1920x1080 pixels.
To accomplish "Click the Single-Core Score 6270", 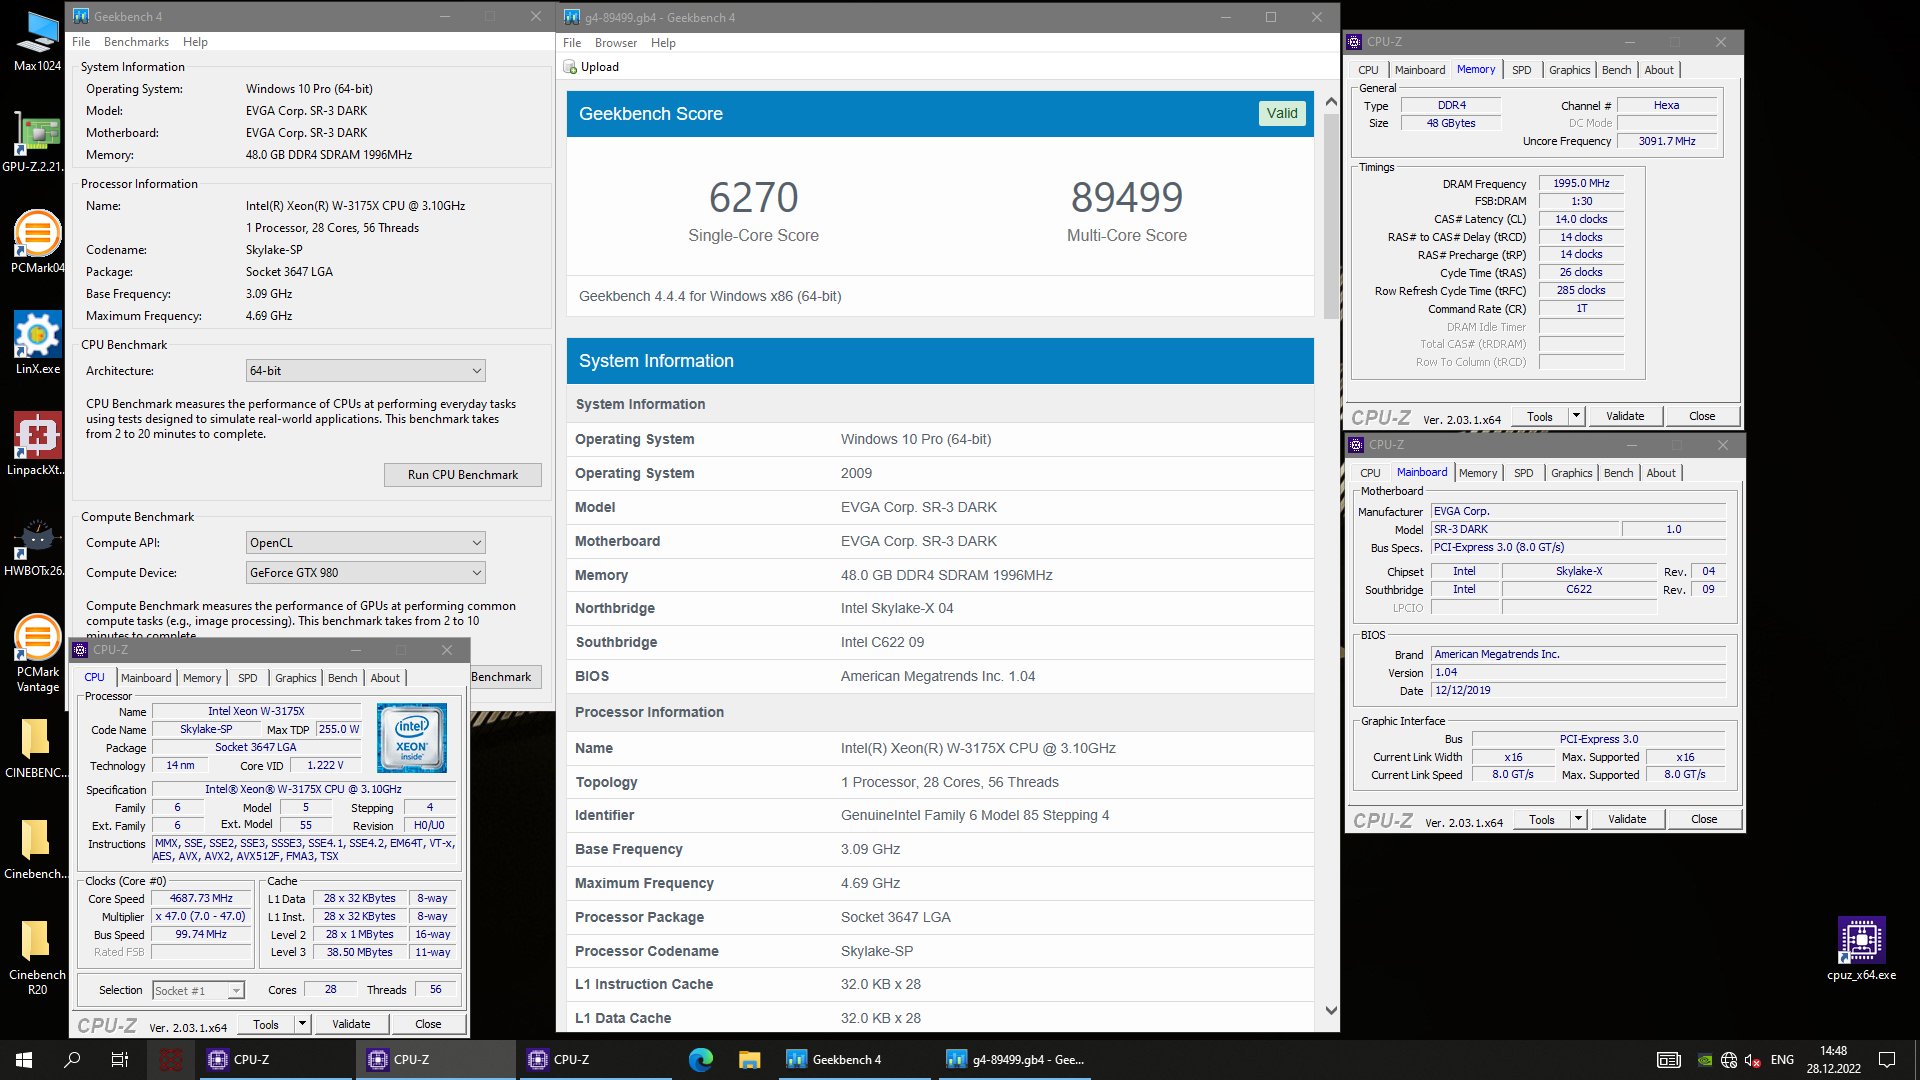I will coord(754,197).
